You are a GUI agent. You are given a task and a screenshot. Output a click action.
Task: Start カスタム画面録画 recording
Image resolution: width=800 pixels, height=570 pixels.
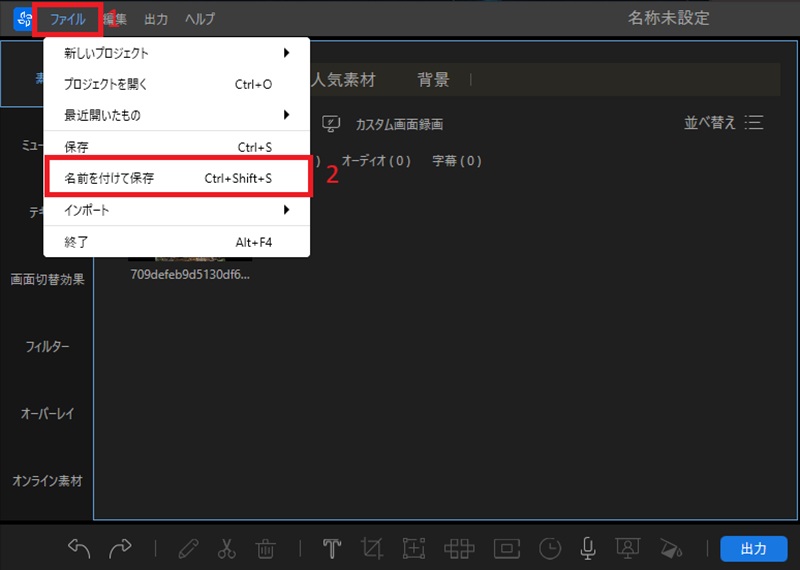399,124
